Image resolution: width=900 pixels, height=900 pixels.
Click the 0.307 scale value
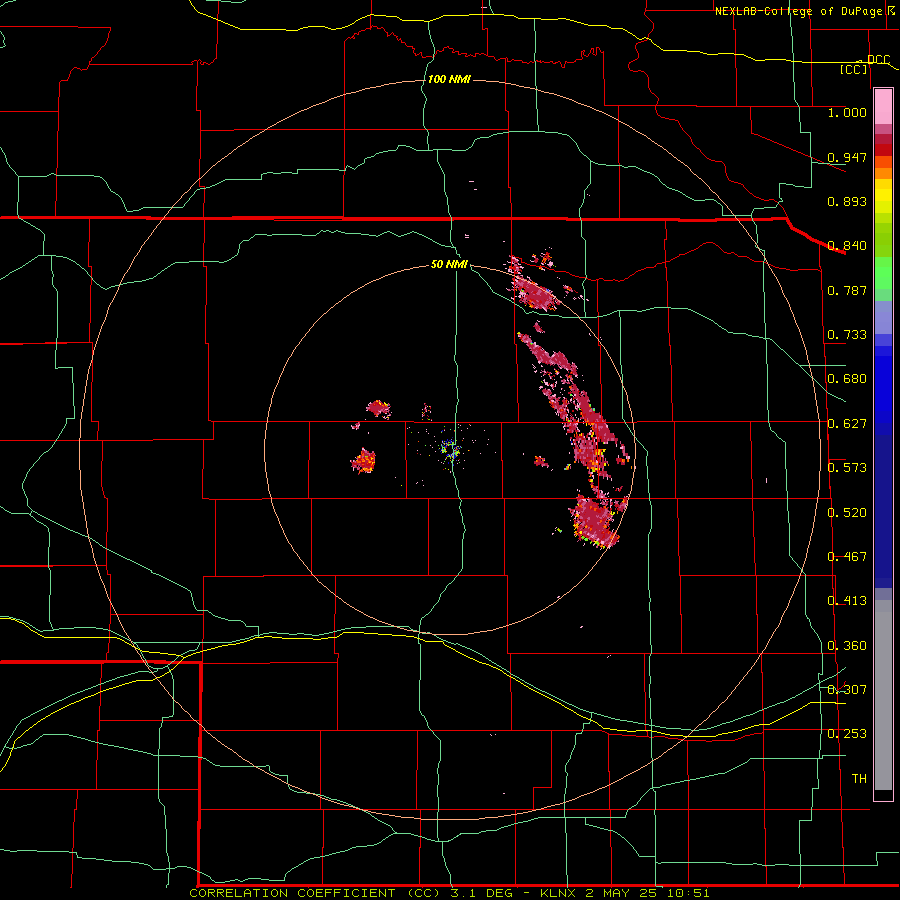coord(847,690)
